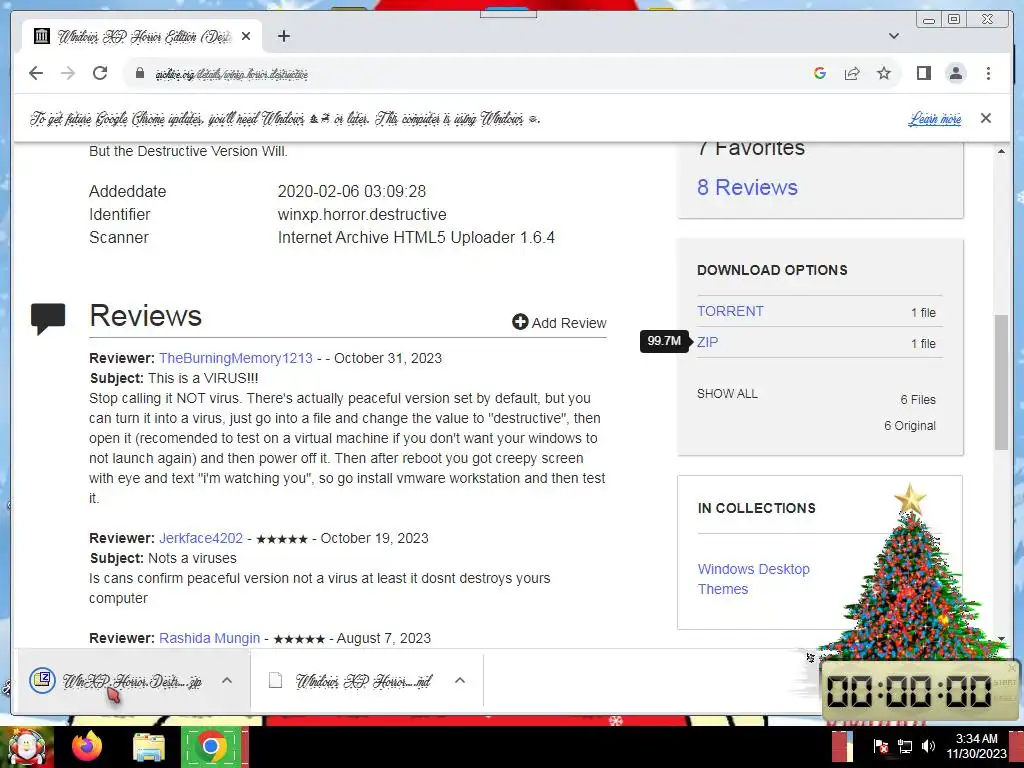Viewport: 1024px width, 768px height.
Task: Download the ZIP option
Action: tap(707, 342)
